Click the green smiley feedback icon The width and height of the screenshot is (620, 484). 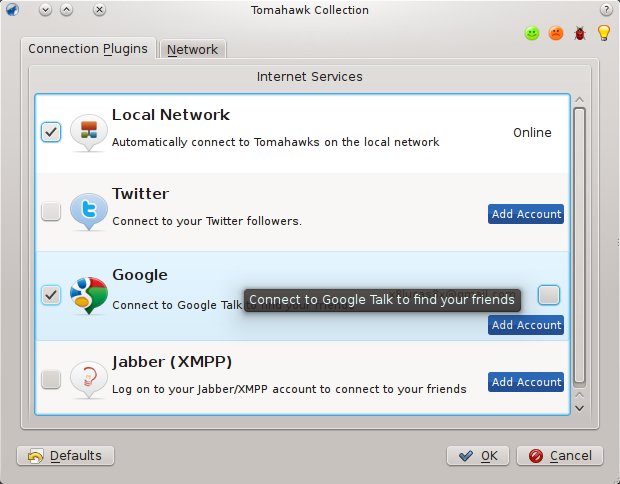532,33
